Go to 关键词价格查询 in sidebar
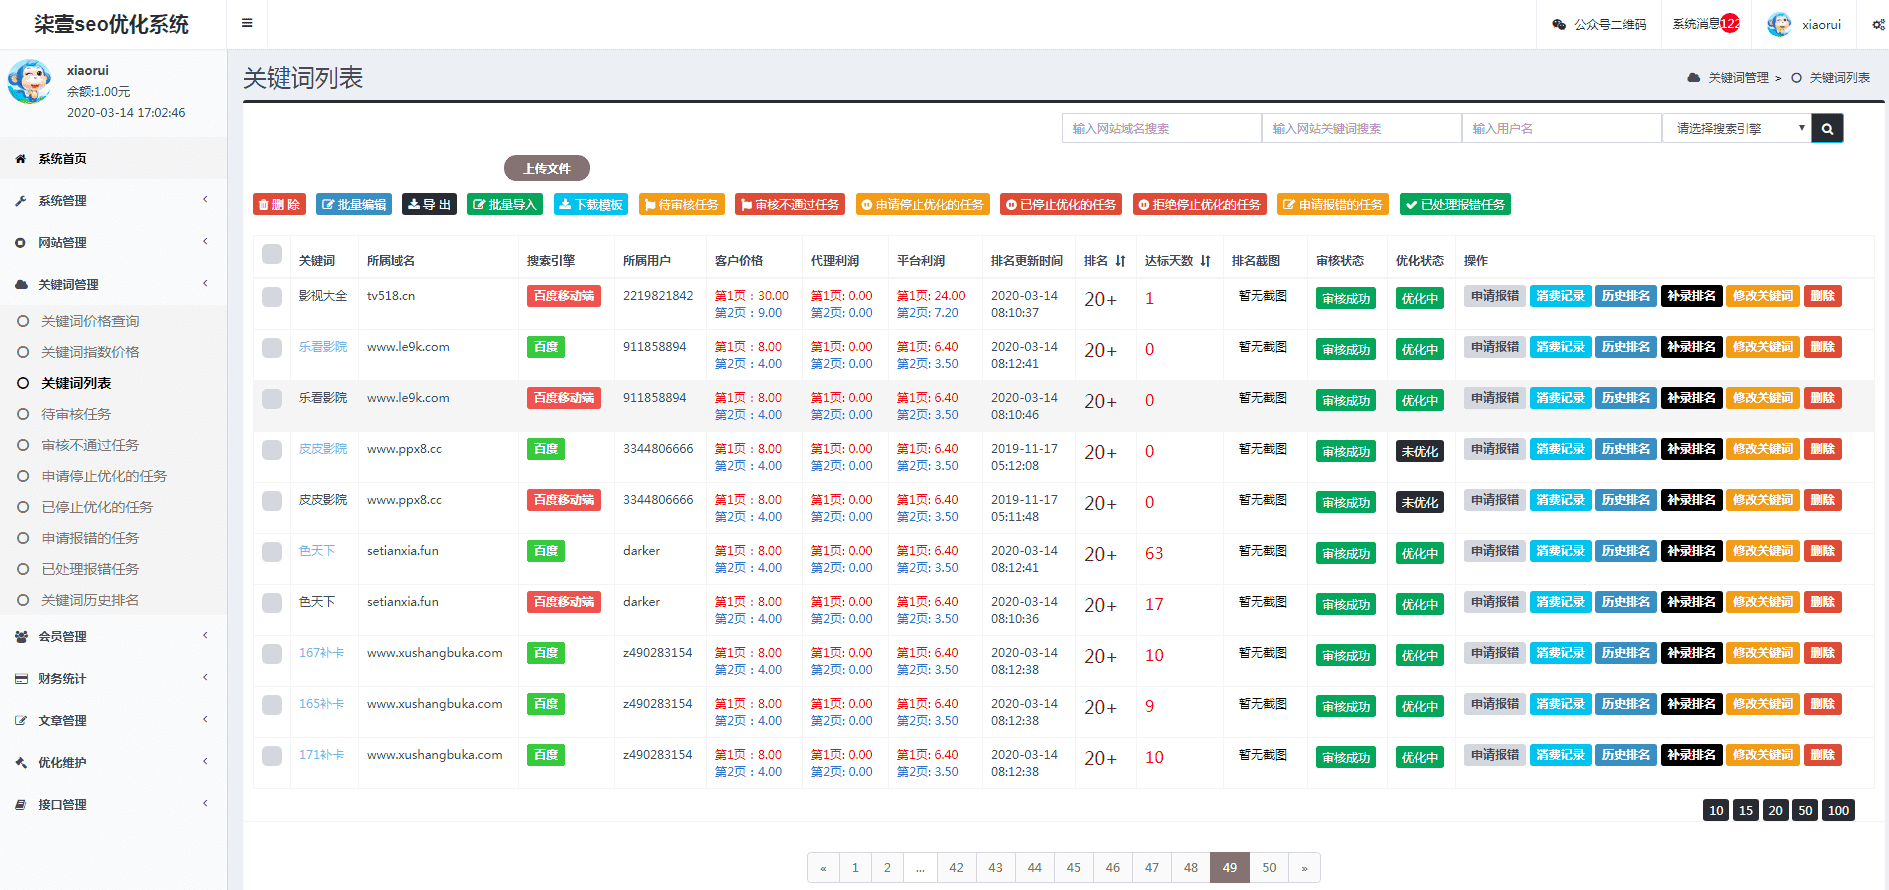1889x890 pixels. coord(90,321)
